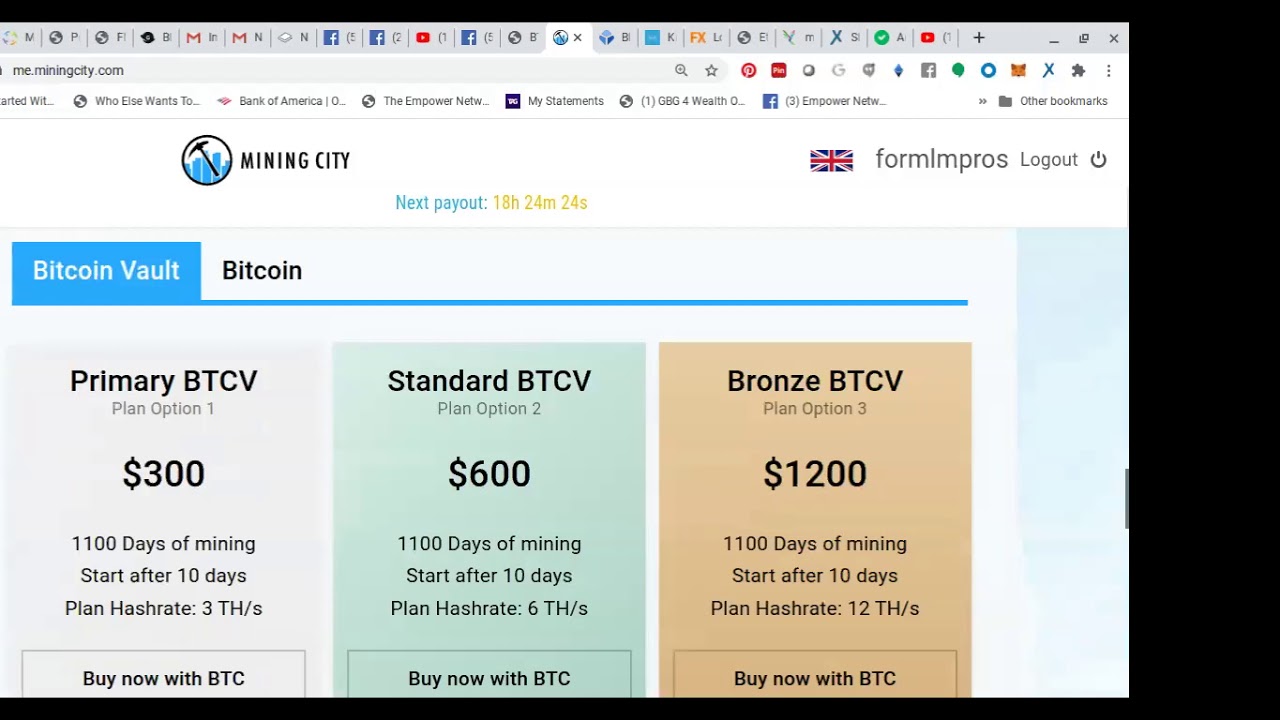Open the UK flag language selector
This screenshot has width=1280, height=720.
point(831,160)
